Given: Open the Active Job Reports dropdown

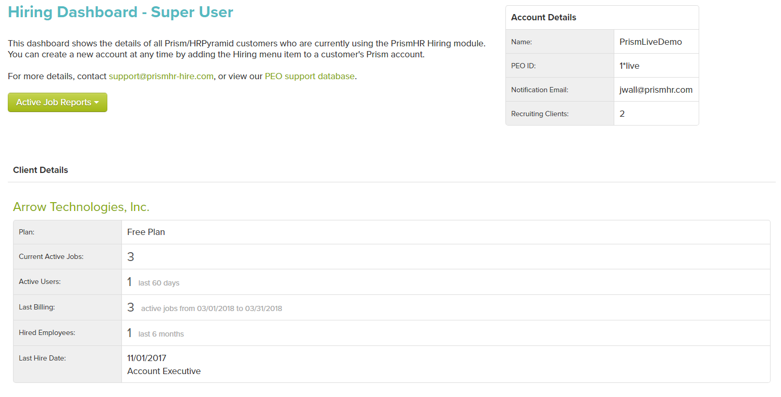Looking at the screenshot, I should click(x=57, y=102).
